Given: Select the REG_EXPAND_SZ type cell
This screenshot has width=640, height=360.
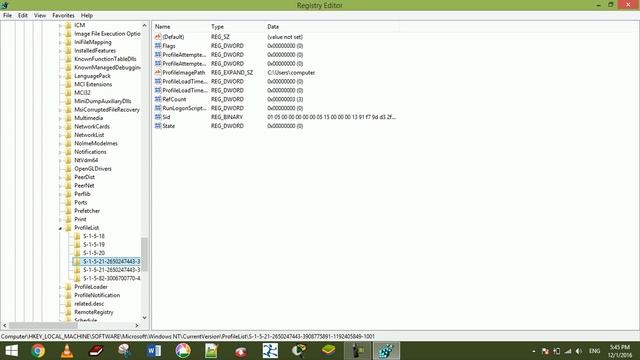Looking at the screenshot, I should [232, 73].
